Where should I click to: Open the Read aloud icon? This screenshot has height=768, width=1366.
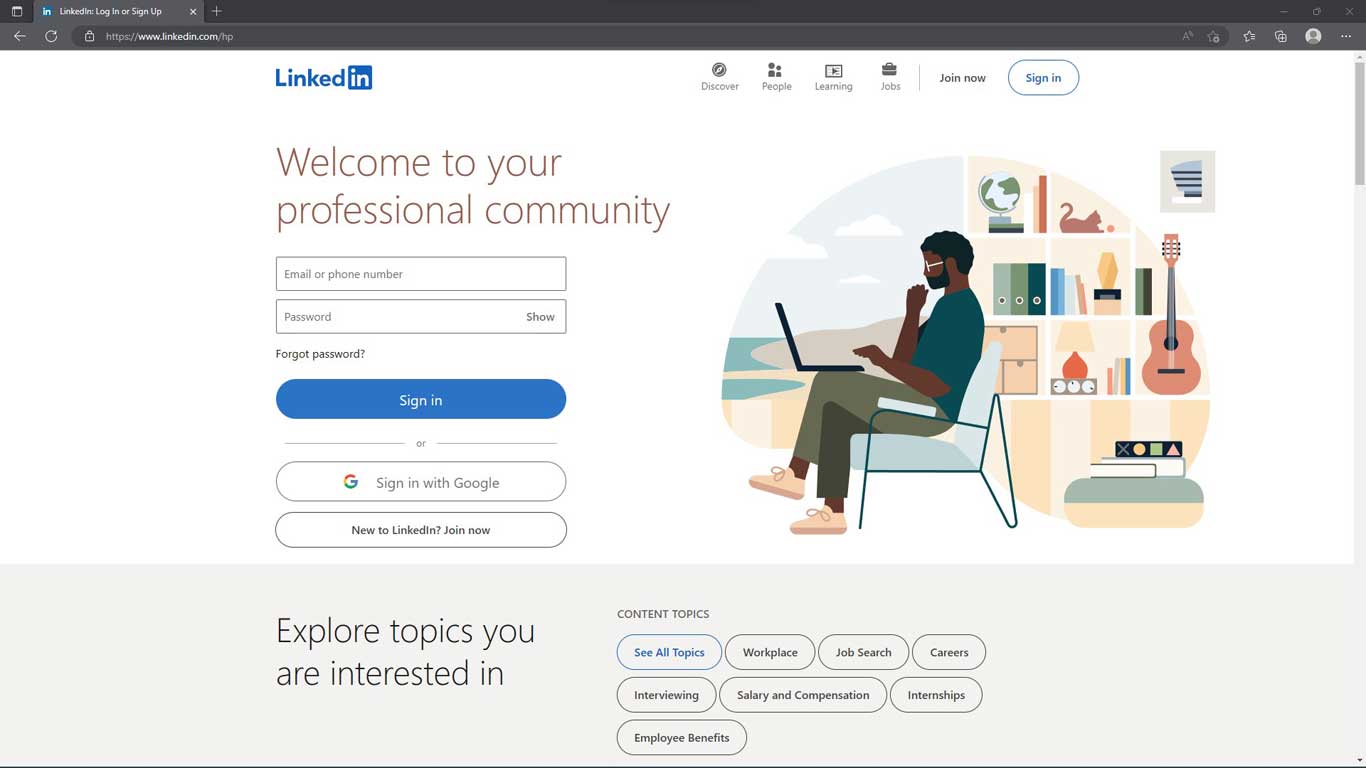1187,36
